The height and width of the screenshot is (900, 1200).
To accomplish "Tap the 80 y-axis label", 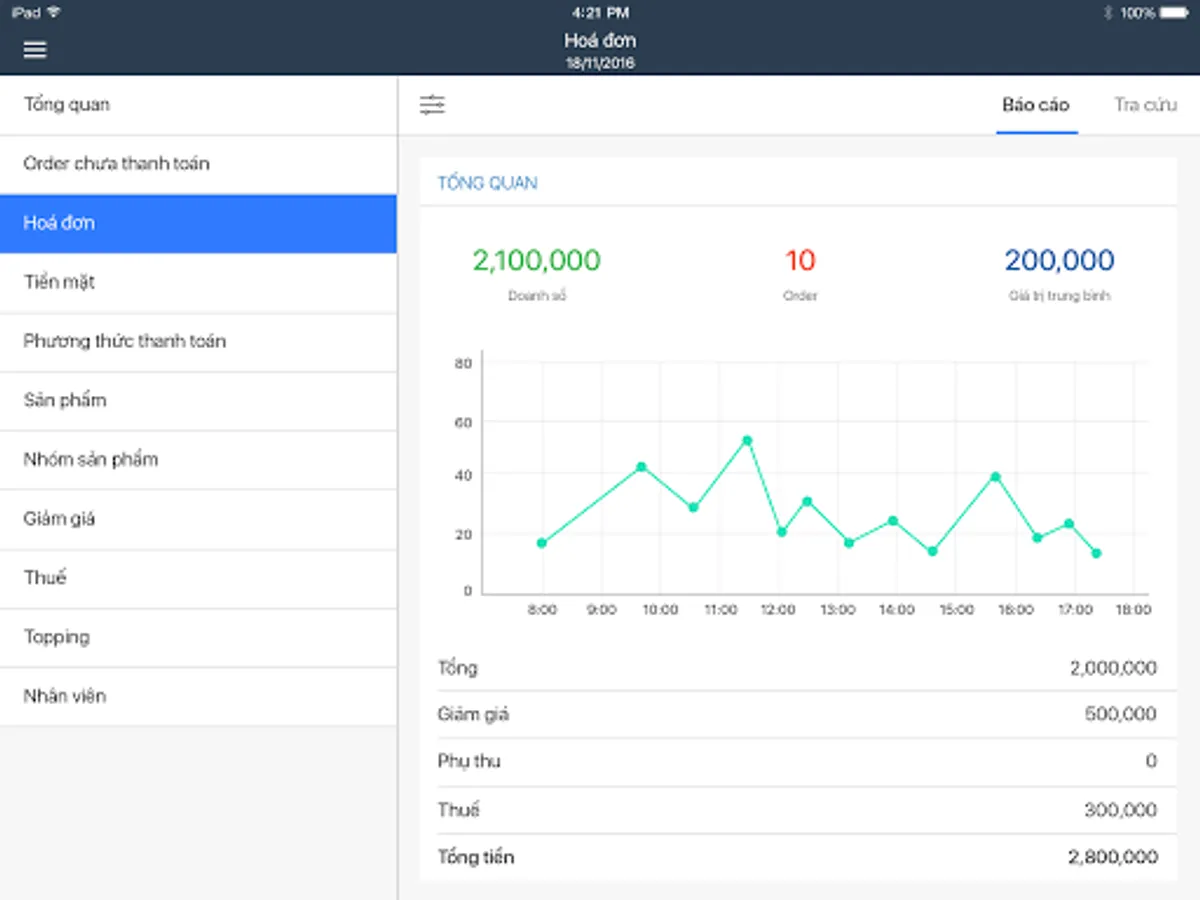I will pos(463,364).
